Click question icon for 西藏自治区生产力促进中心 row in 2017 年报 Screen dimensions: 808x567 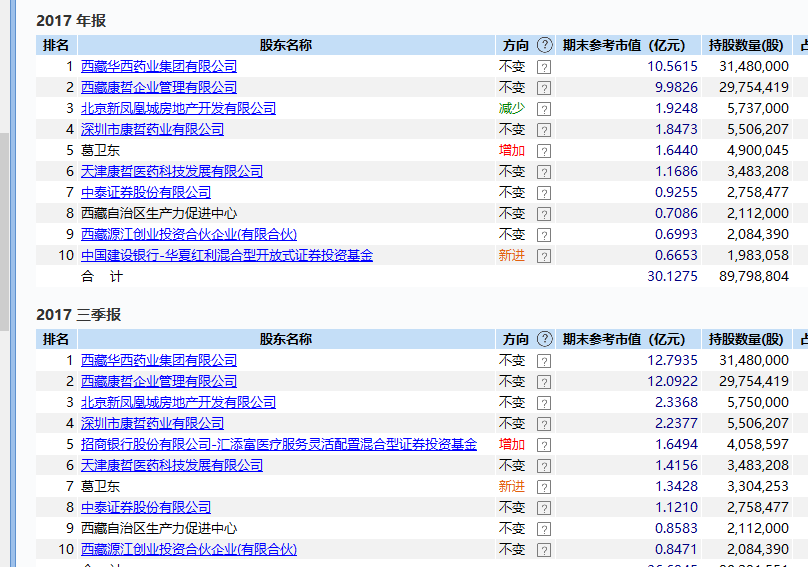(544, 214)
